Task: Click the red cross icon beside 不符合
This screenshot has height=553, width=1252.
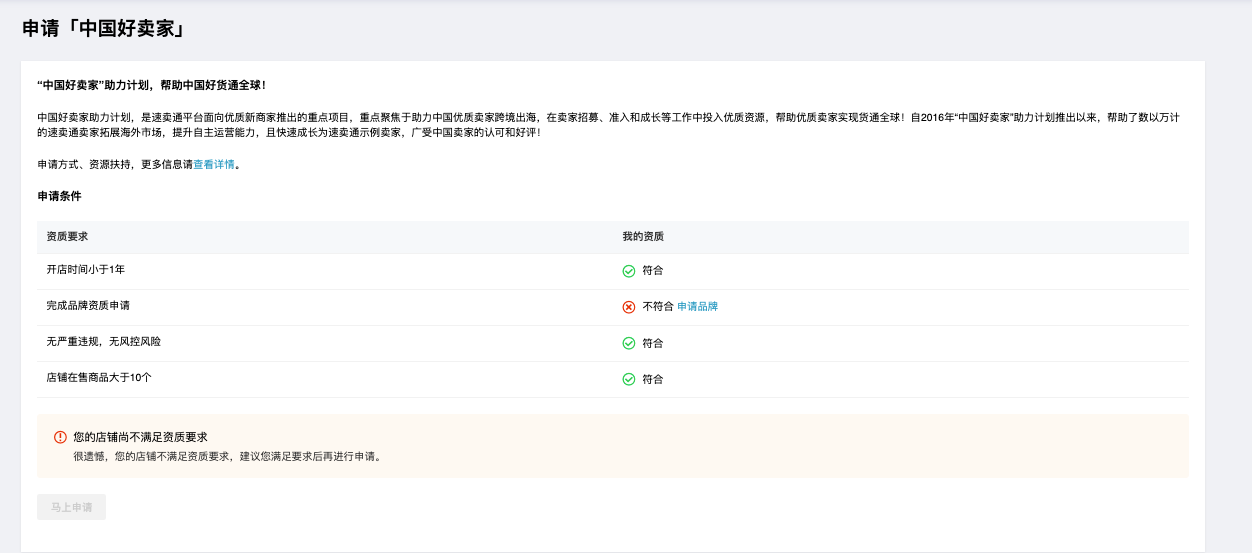Action: coord(629,307)
